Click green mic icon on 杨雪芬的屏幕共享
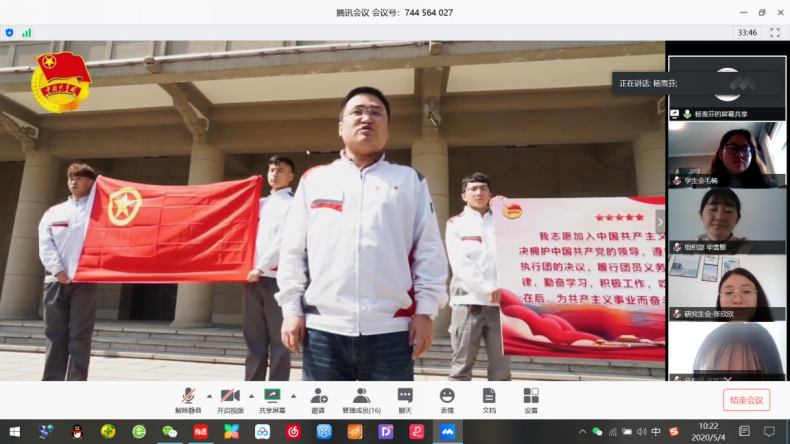 pos(687,114)
